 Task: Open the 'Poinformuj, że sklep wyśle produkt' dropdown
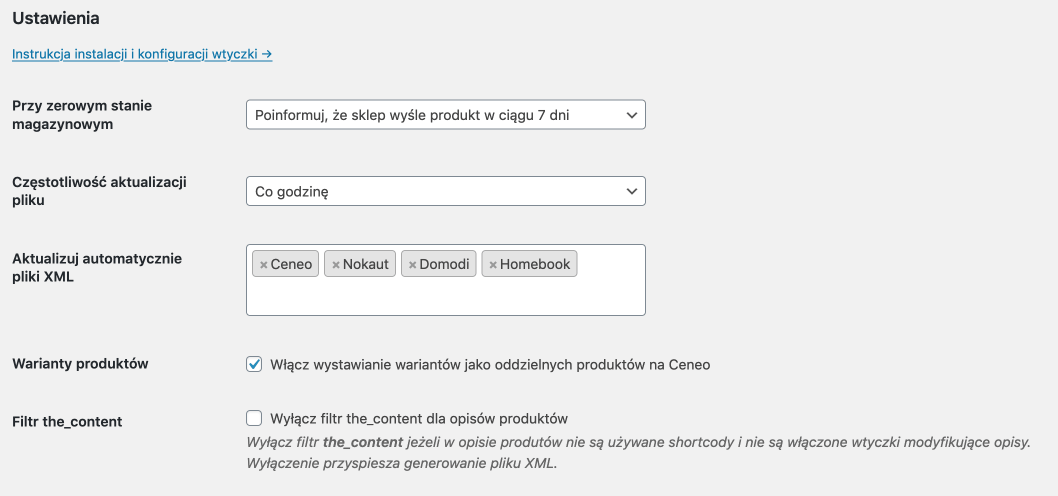coord(446,115)
